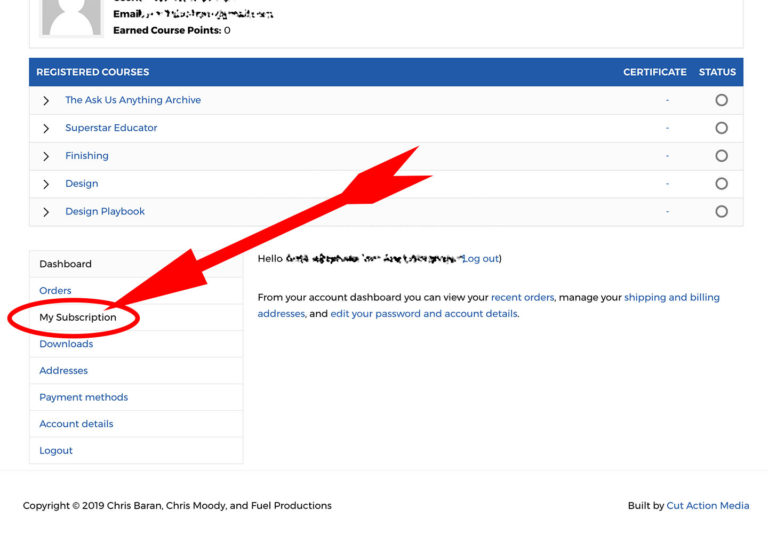Click certificate dash in the Design row
Screen dimensions: 768x541
click(x=667, y=184)
